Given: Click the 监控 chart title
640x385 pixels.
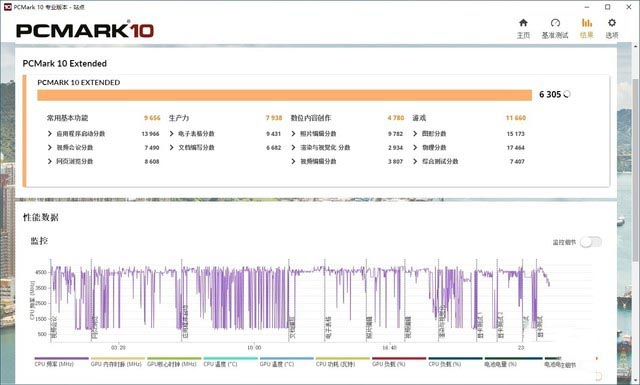Looking at the screenshot, I should pos(39,241).
